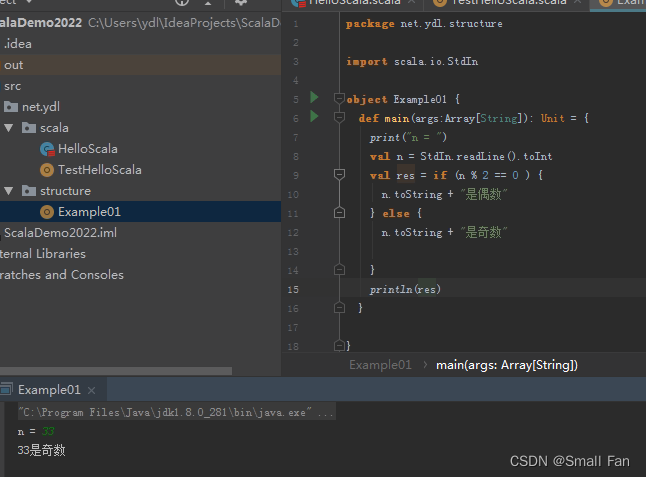Click the project panel horizontal scrollbar
The height and width of the screenshot is (477, 646).
pyautogui.click(x=116, y=371)
